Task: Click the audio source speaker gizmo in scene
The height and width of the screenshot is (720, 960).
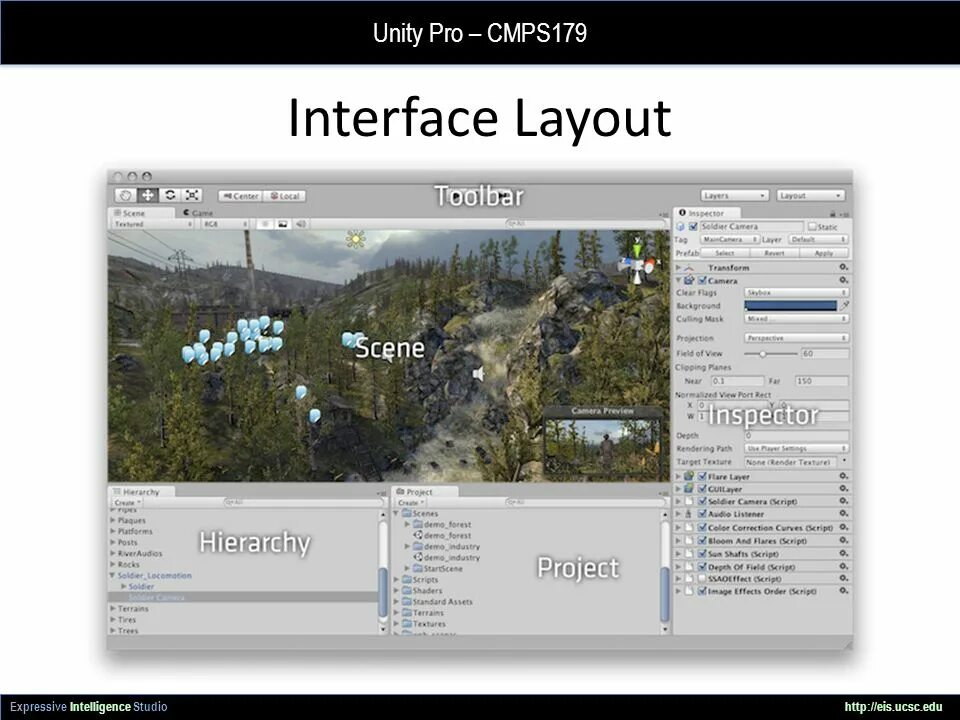Action: pos(479,373)
